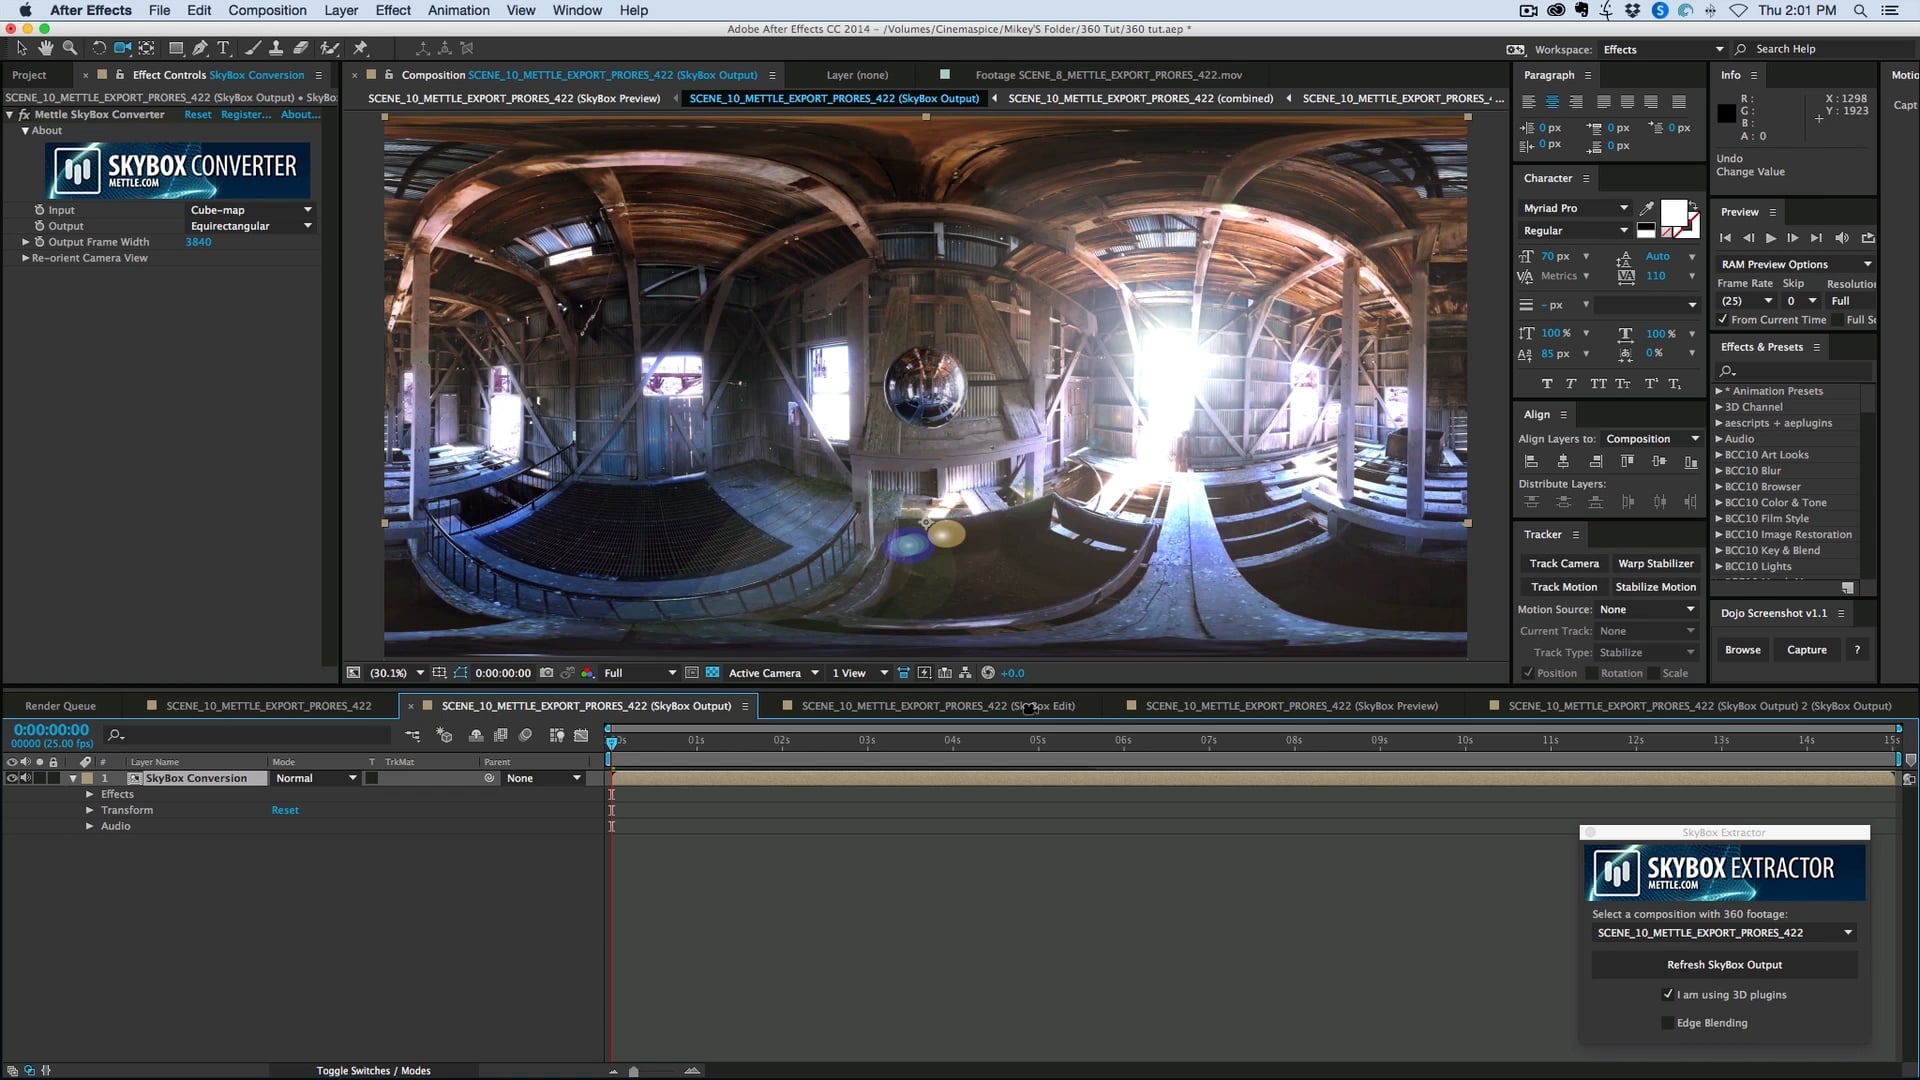Click the Browse button in Dojo Screenshot

pyautogui.click(x=1743, y=649)
